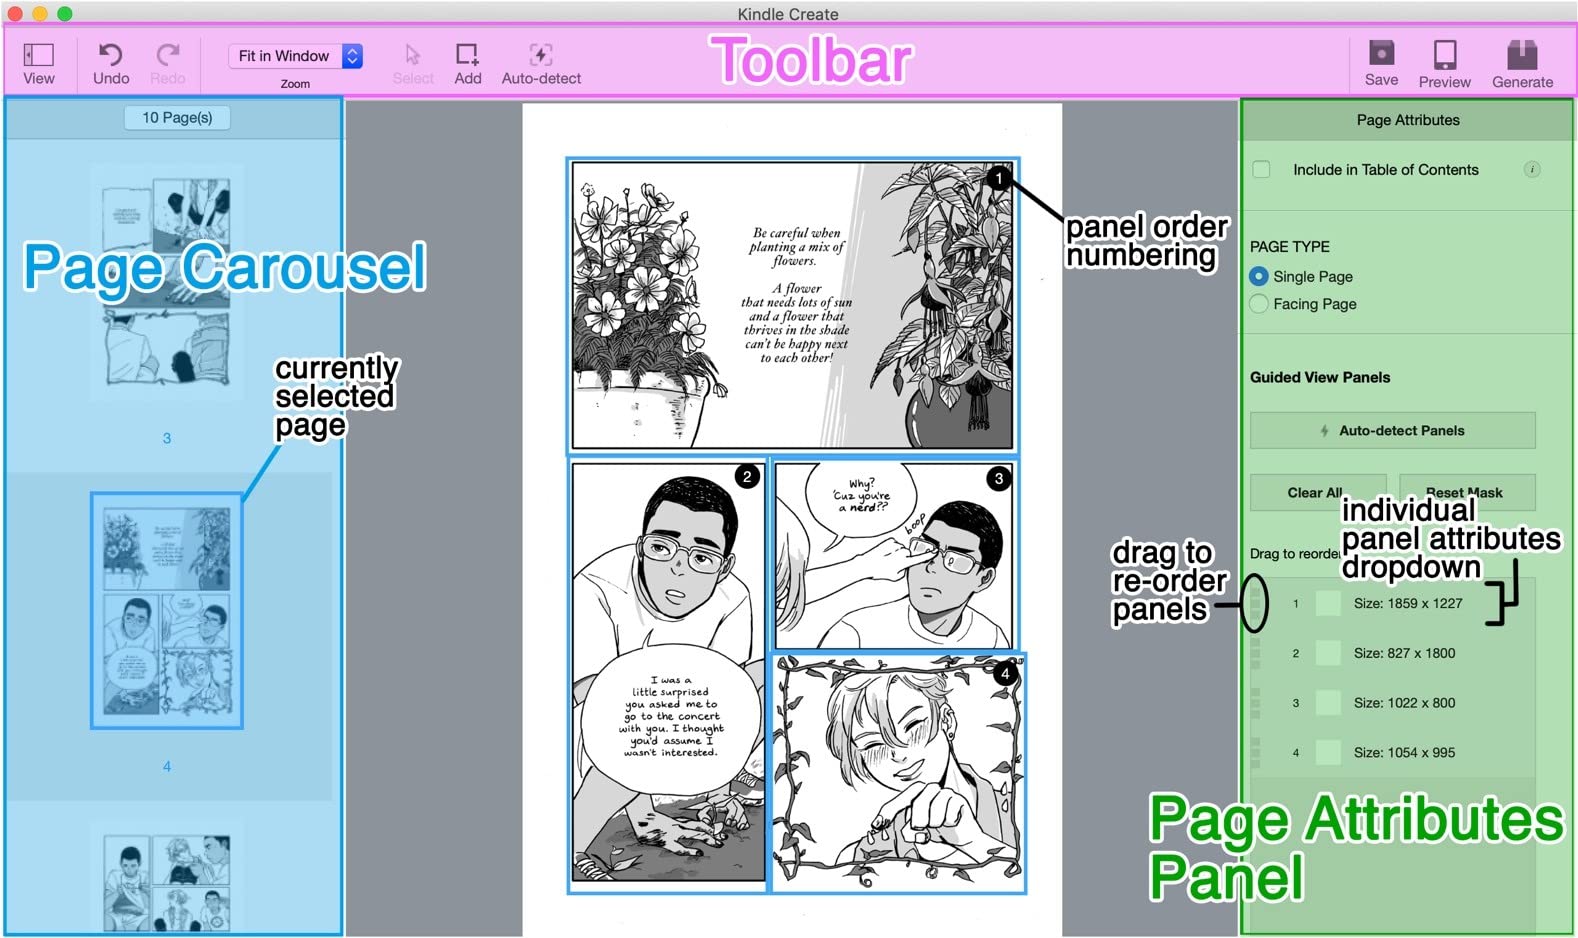Click the preview swatch for the 827 x 1800 panel
Screen dimensions: 1578x938
(x=1328, y=653)
